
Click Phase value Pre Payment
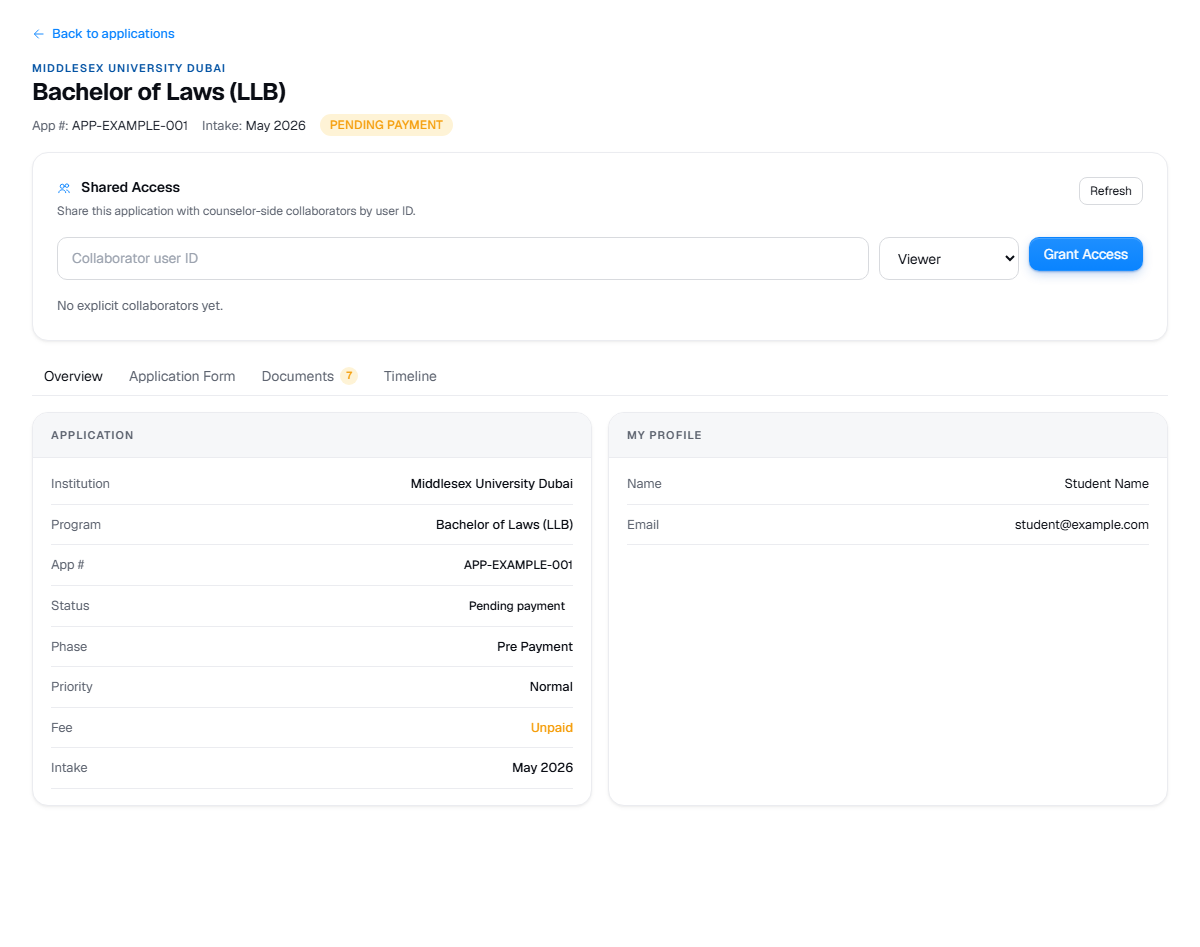[535, 647]
